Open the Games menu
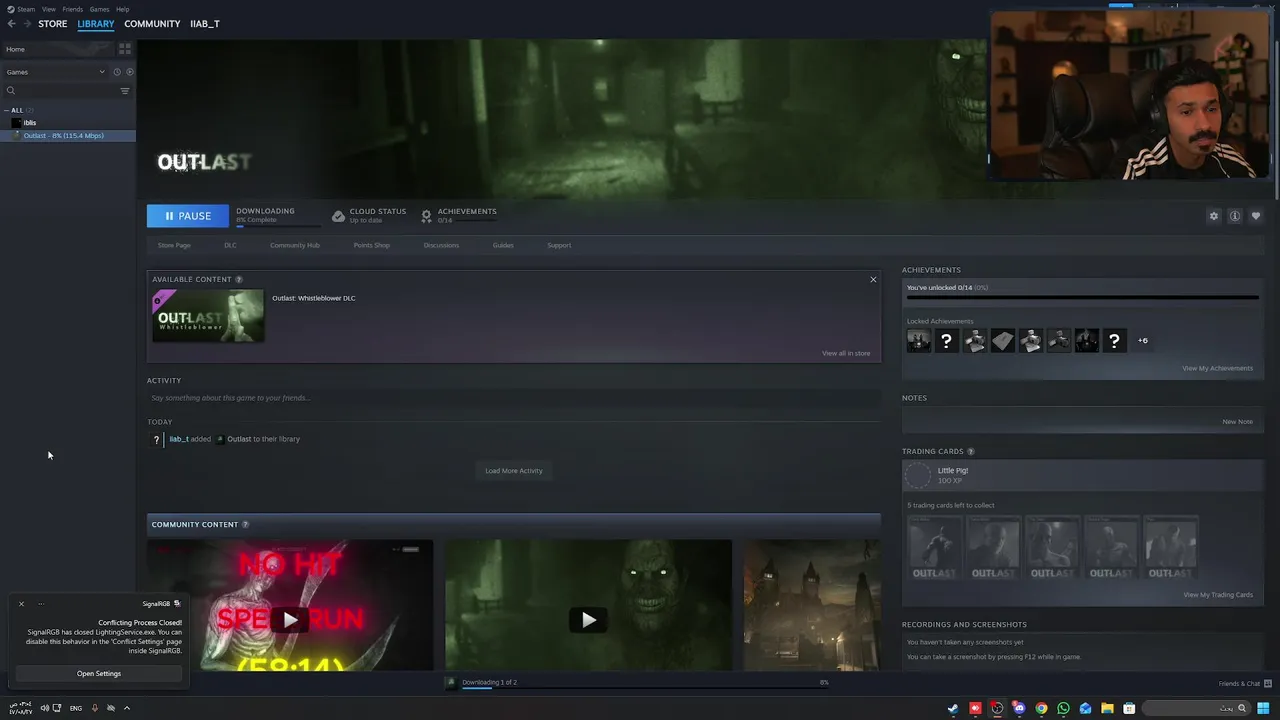Screen dimensions: 1280x720 (100, 9)
